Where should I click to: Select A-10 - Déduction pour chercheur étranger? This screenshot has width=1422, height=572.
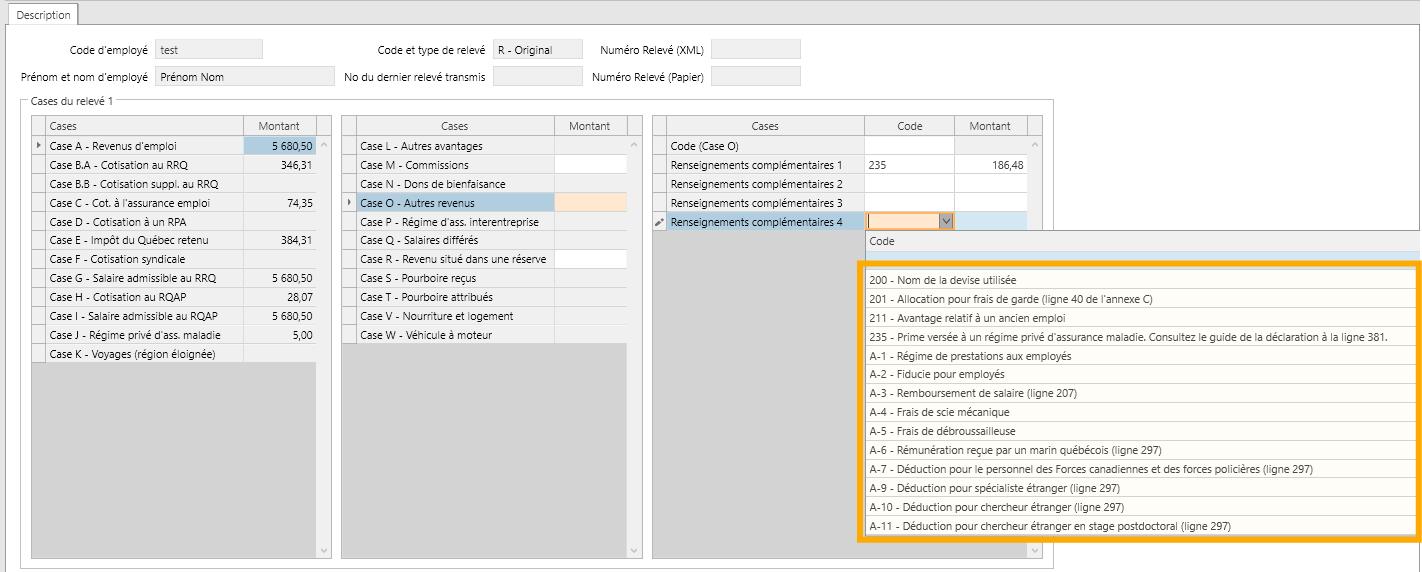coord(1141,508)
